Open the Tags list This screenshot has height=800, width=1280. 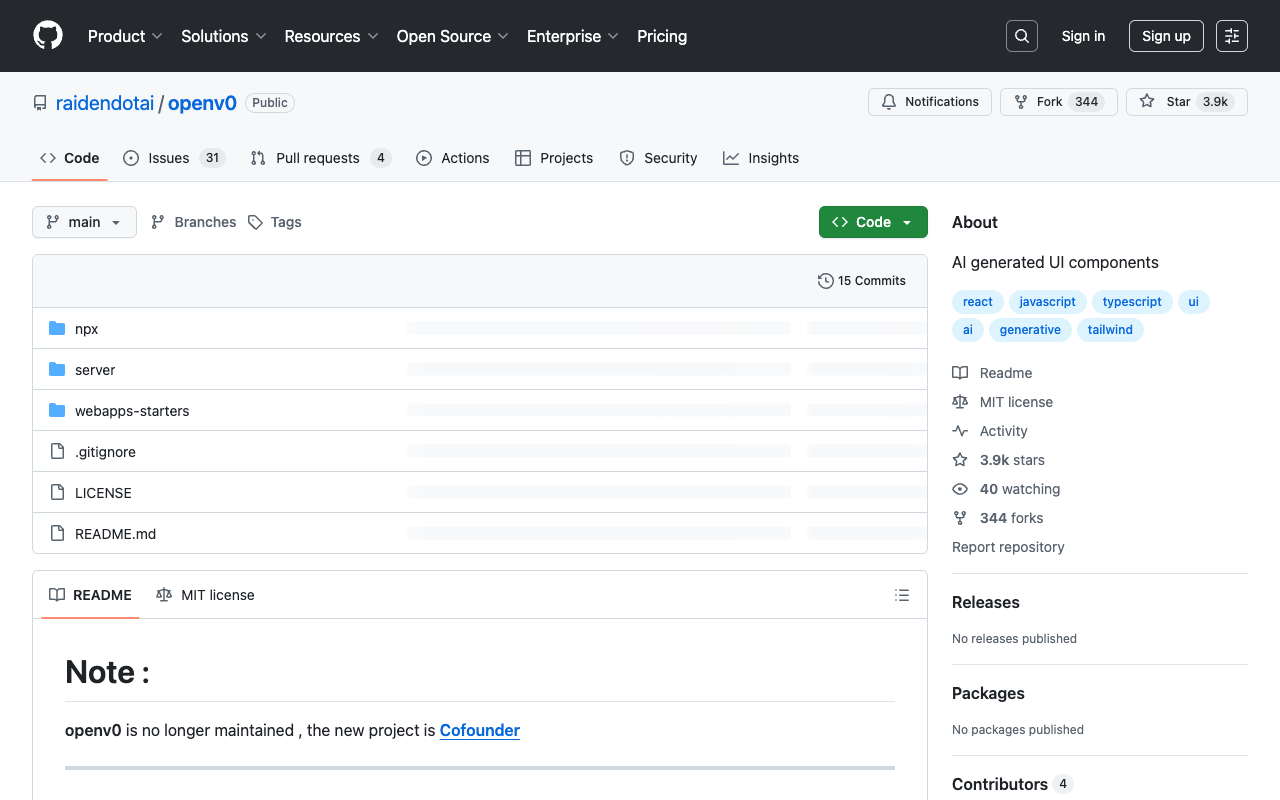pos(274,222)
